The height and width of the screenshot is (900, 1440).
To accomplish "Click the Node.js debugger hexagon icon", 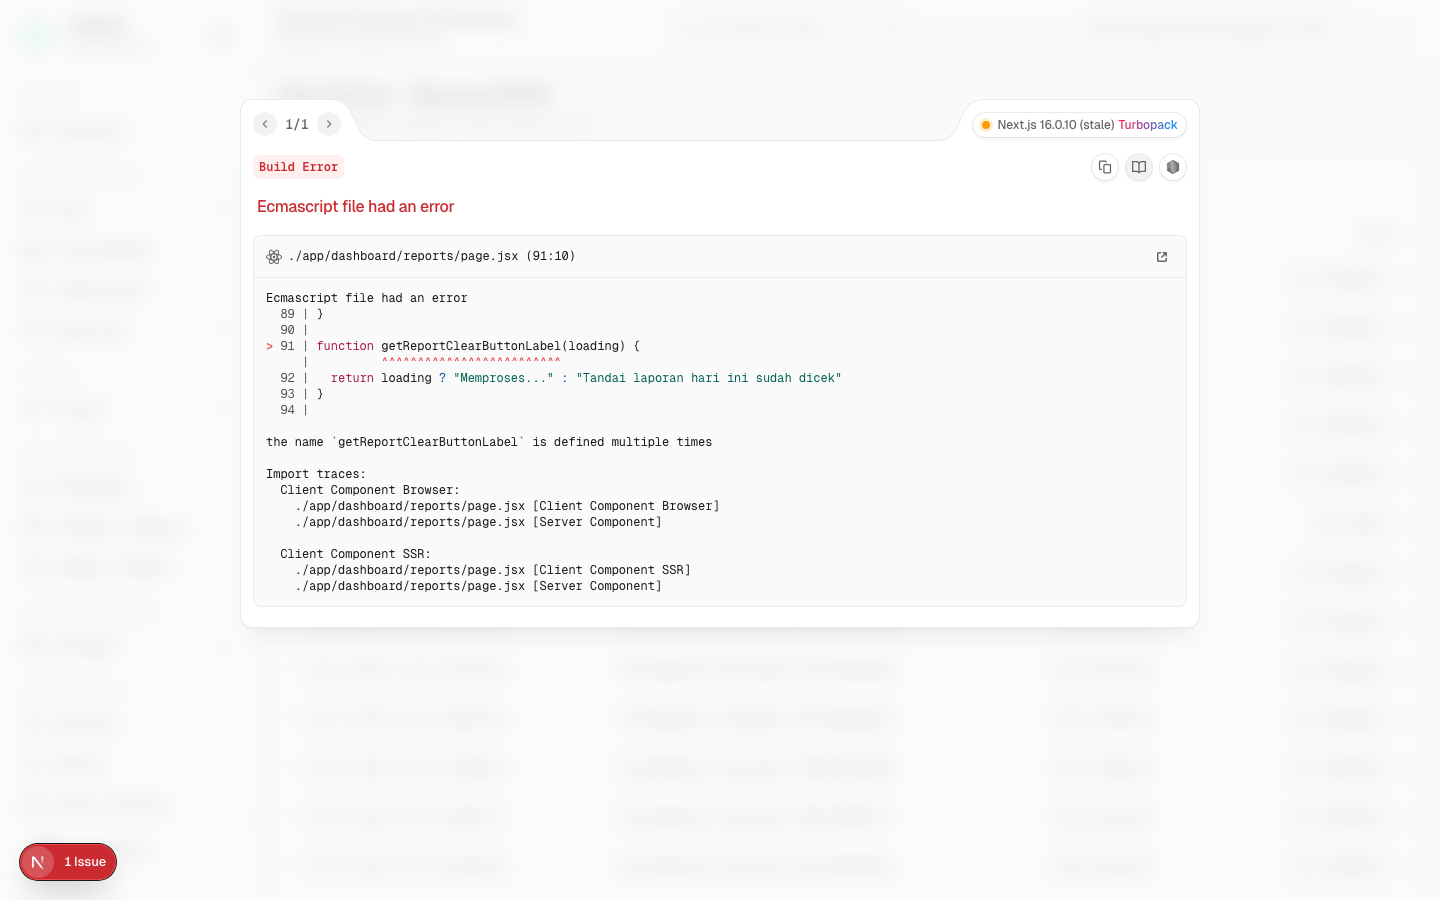I will coord(1173,167).
